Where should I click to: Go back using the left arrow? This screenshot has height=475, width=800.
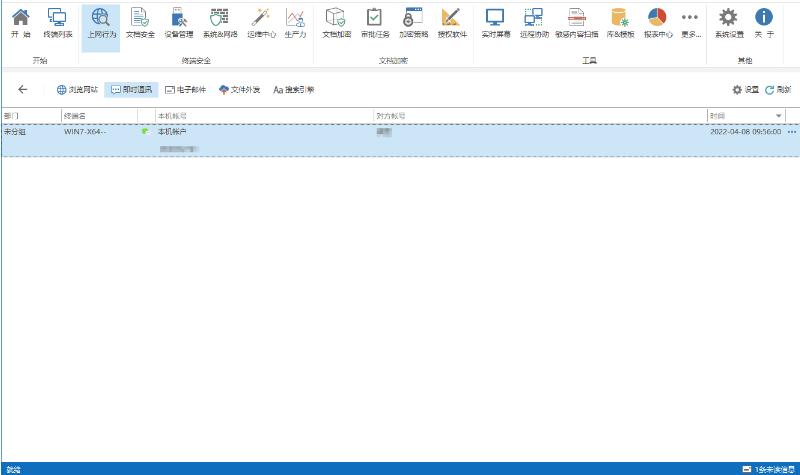pos(23,90)
